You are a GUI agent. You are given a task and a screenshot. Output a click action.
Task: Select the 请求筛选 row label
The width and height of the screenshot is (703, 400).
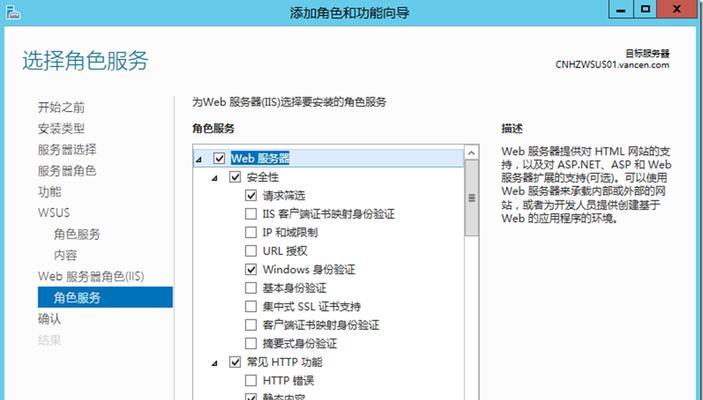point(284,196)
